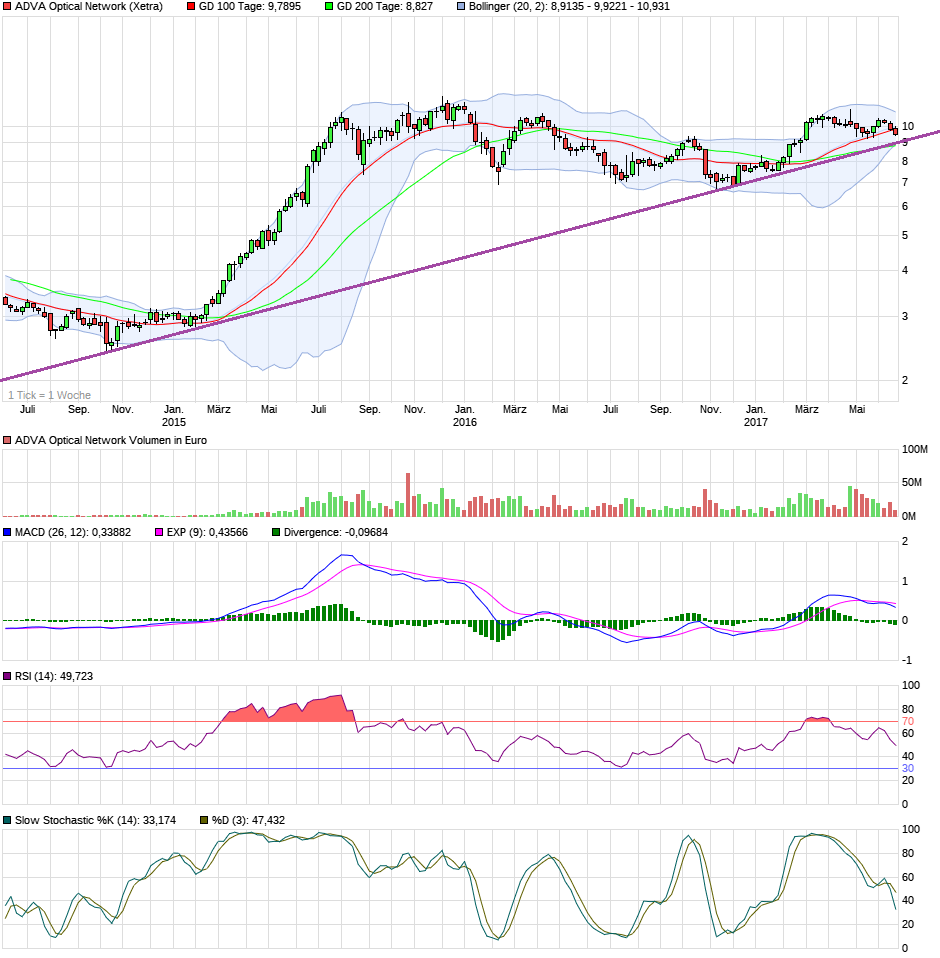
Task: Click the blue MACD legend icon
Action: tap(9, 532)
